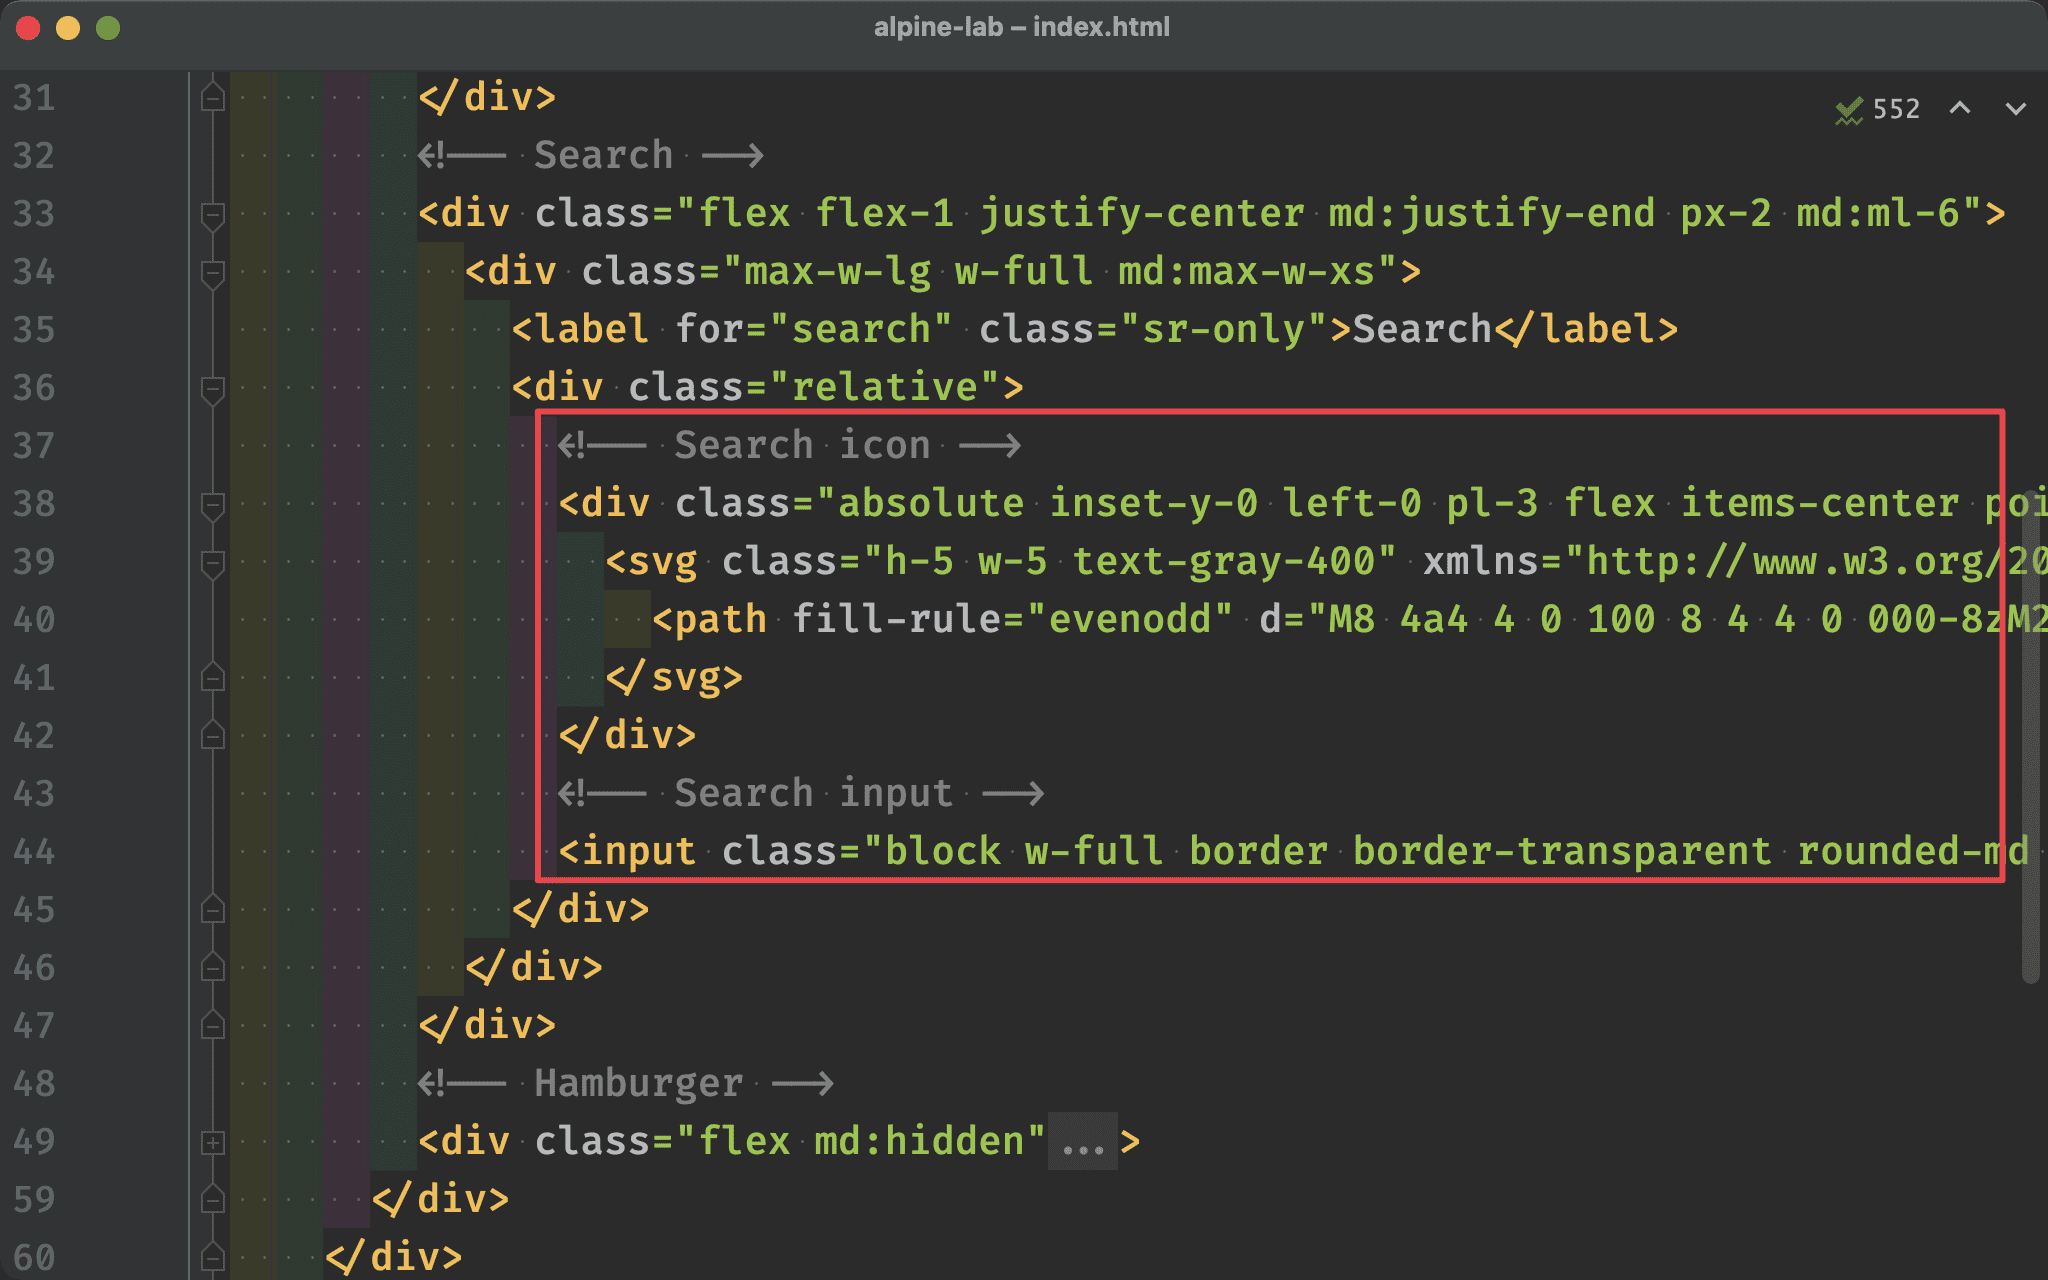
Task: Click the fill-rule "evenodd" value
Action: point(1130,620)
